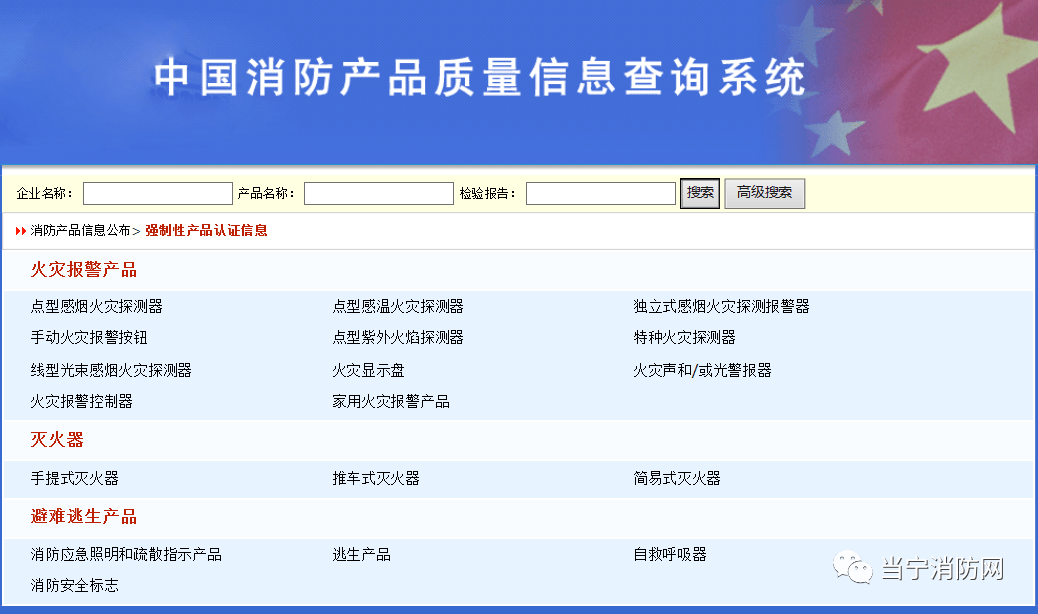Image resolution: width=1038 pixels, height=614 pixels.
Task: Select 推车式灭火器 link
Action: click(x=376, y=478)
